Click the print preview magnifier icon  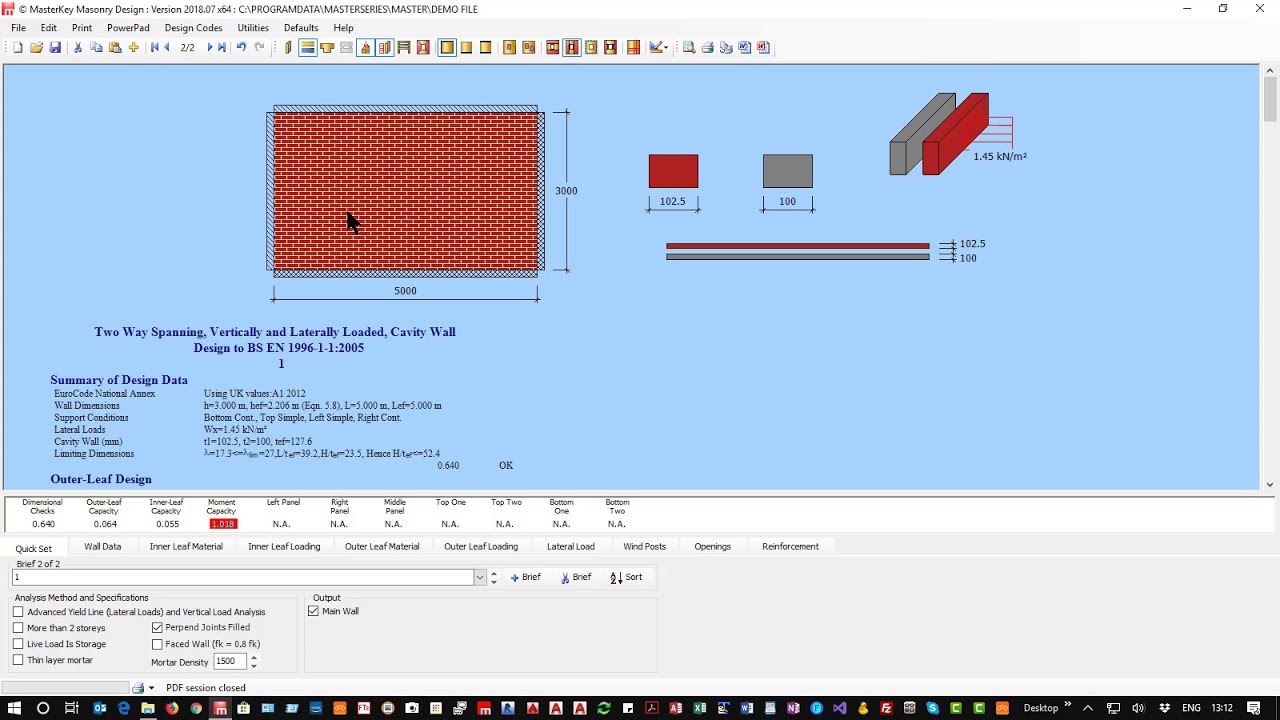pos(689,47)
